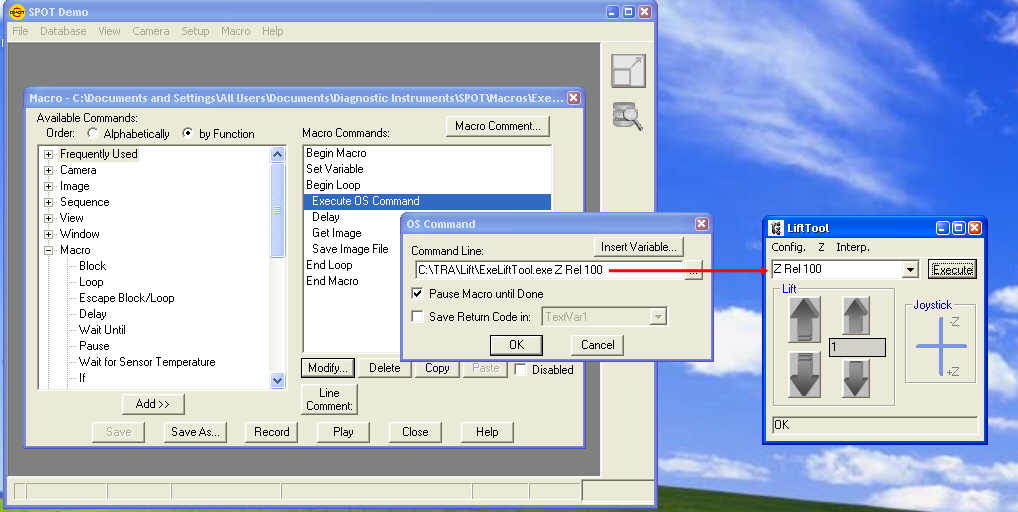Open the TextVar1 dropdown
The width and height of the screenshot is (1018, 512).
coord(658,317)
